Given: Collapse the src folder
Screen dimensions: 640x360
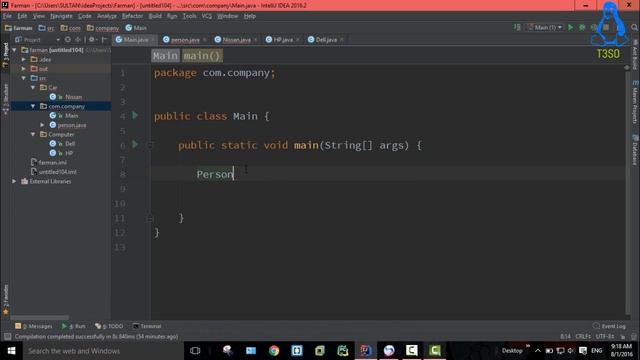Looking at the screenshot, I should tap(24, 78).
